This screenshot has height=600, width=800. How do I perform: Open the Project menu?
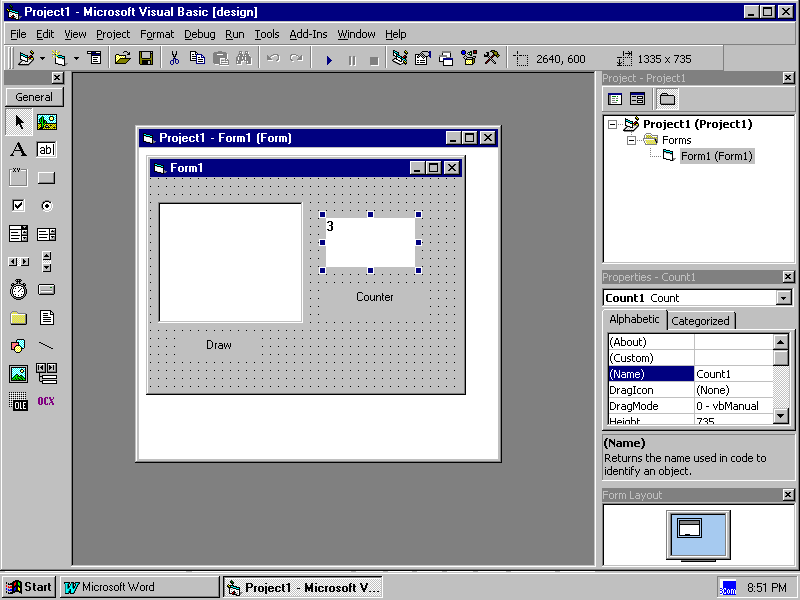pos(113,34)
